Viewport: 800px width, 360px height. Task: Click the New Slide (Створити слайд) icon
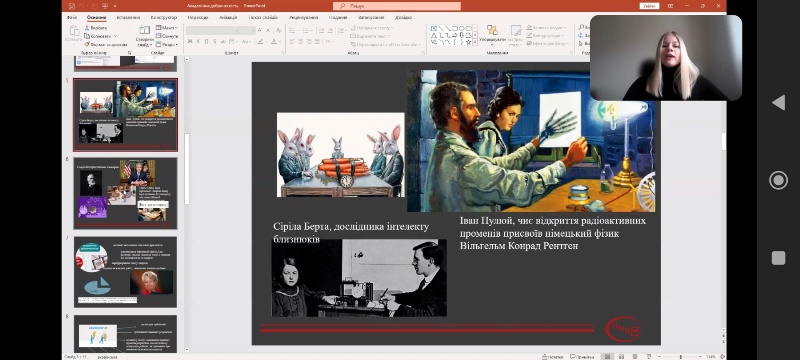click(x=144, y=30)
